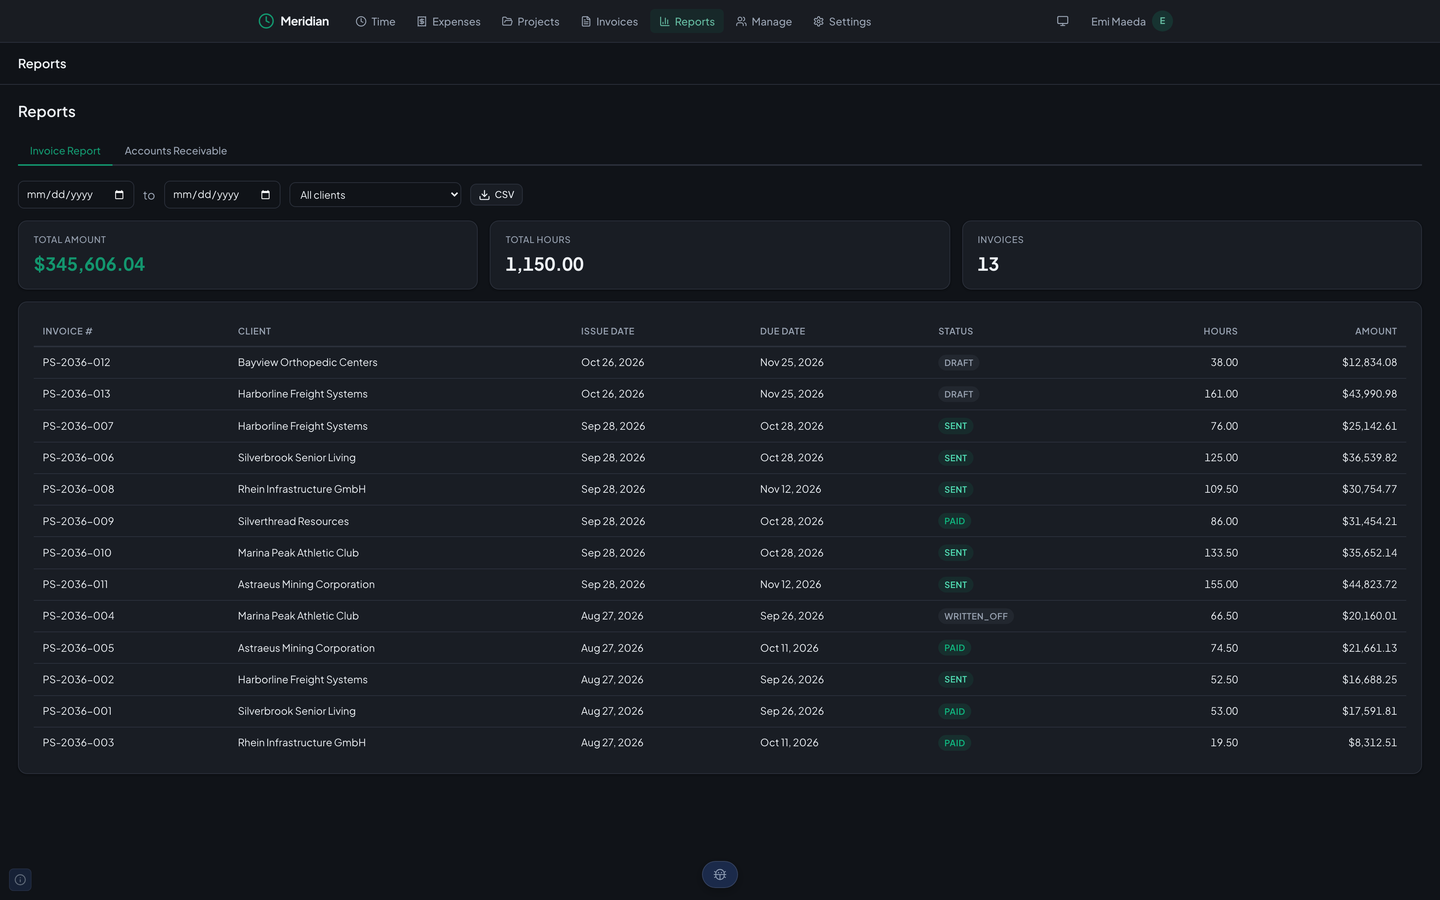Open the end date calendar picker icon
The image size is (1440, 900).
(265, 195)
